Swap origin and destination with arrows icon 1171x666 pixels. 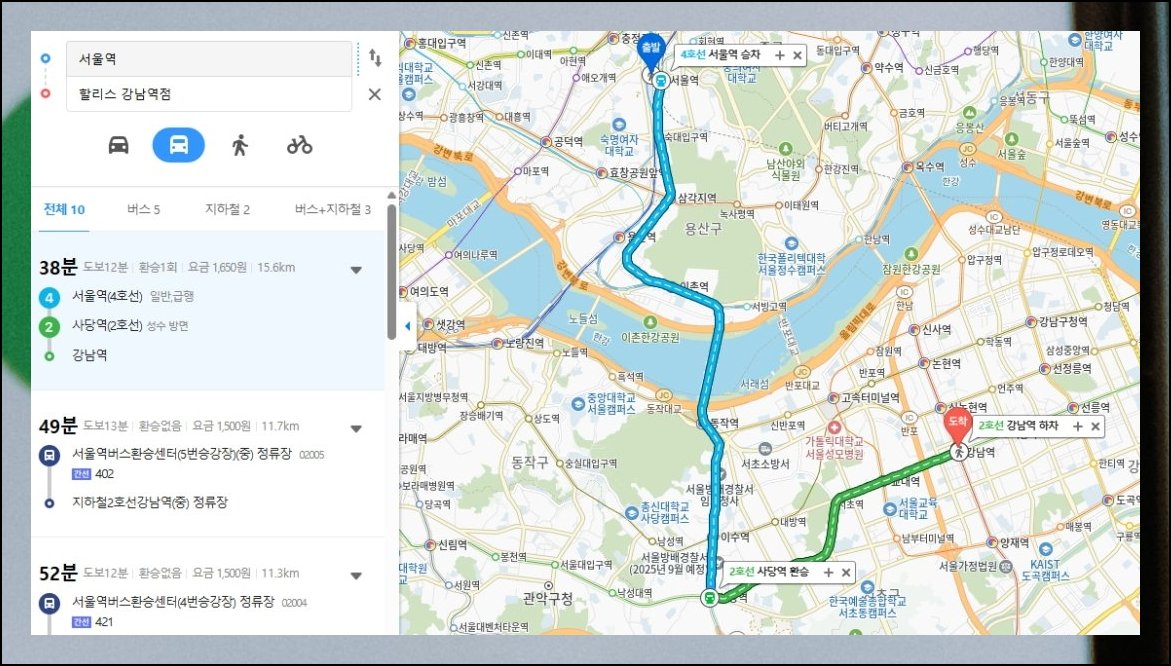[x=375, y=58]
